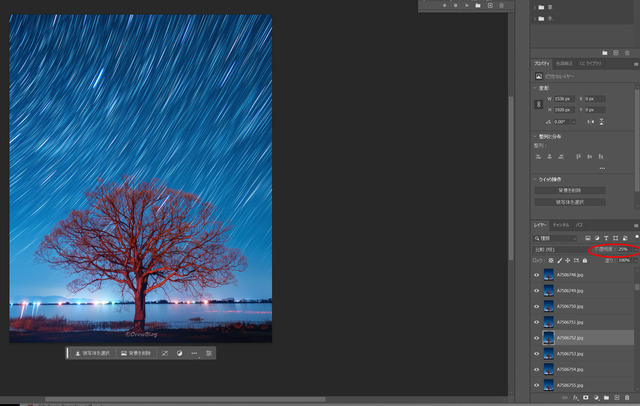
Task: Lock image pixels brush icon
Action: pos(560,260)
